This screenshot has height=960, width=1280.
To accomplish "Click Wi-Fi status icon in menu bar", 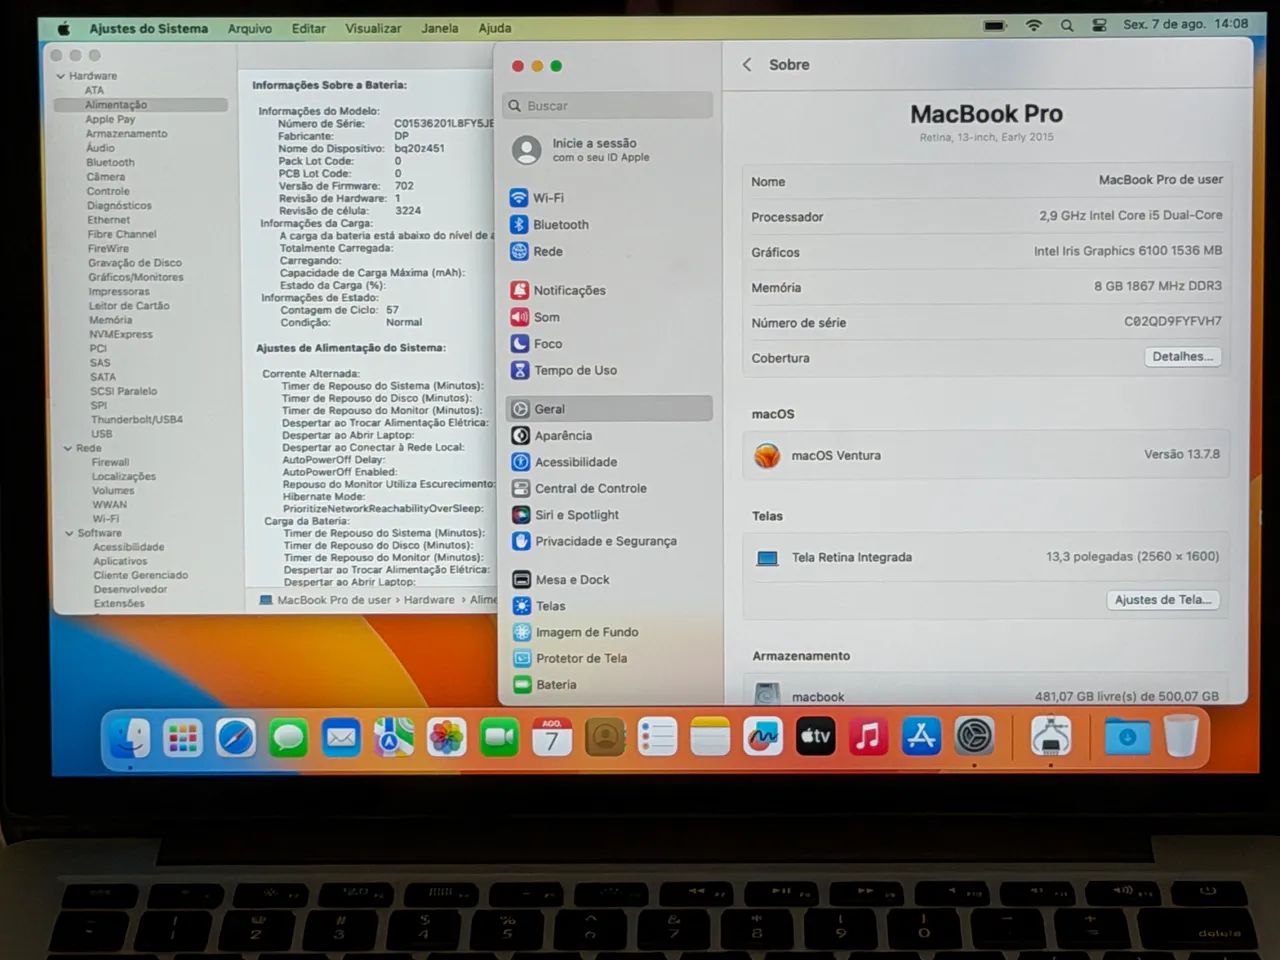I will 1034,25.
